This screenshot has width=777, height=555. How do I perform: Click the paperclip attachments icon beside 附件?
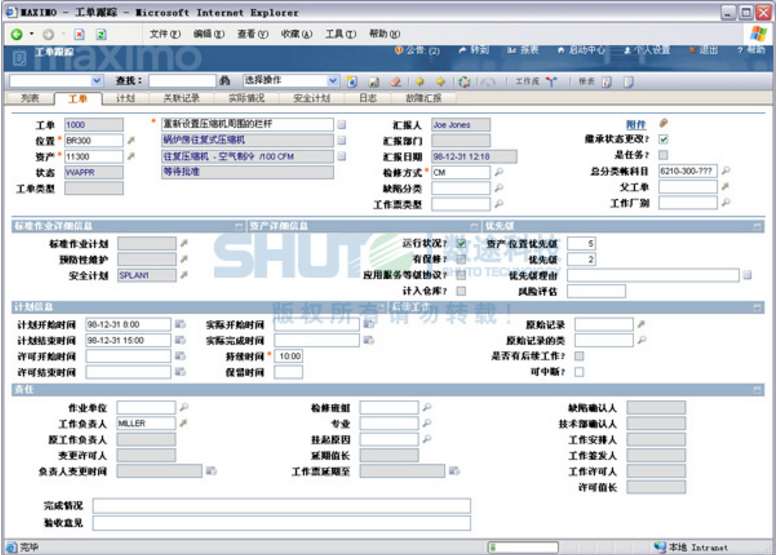[664, 123]
